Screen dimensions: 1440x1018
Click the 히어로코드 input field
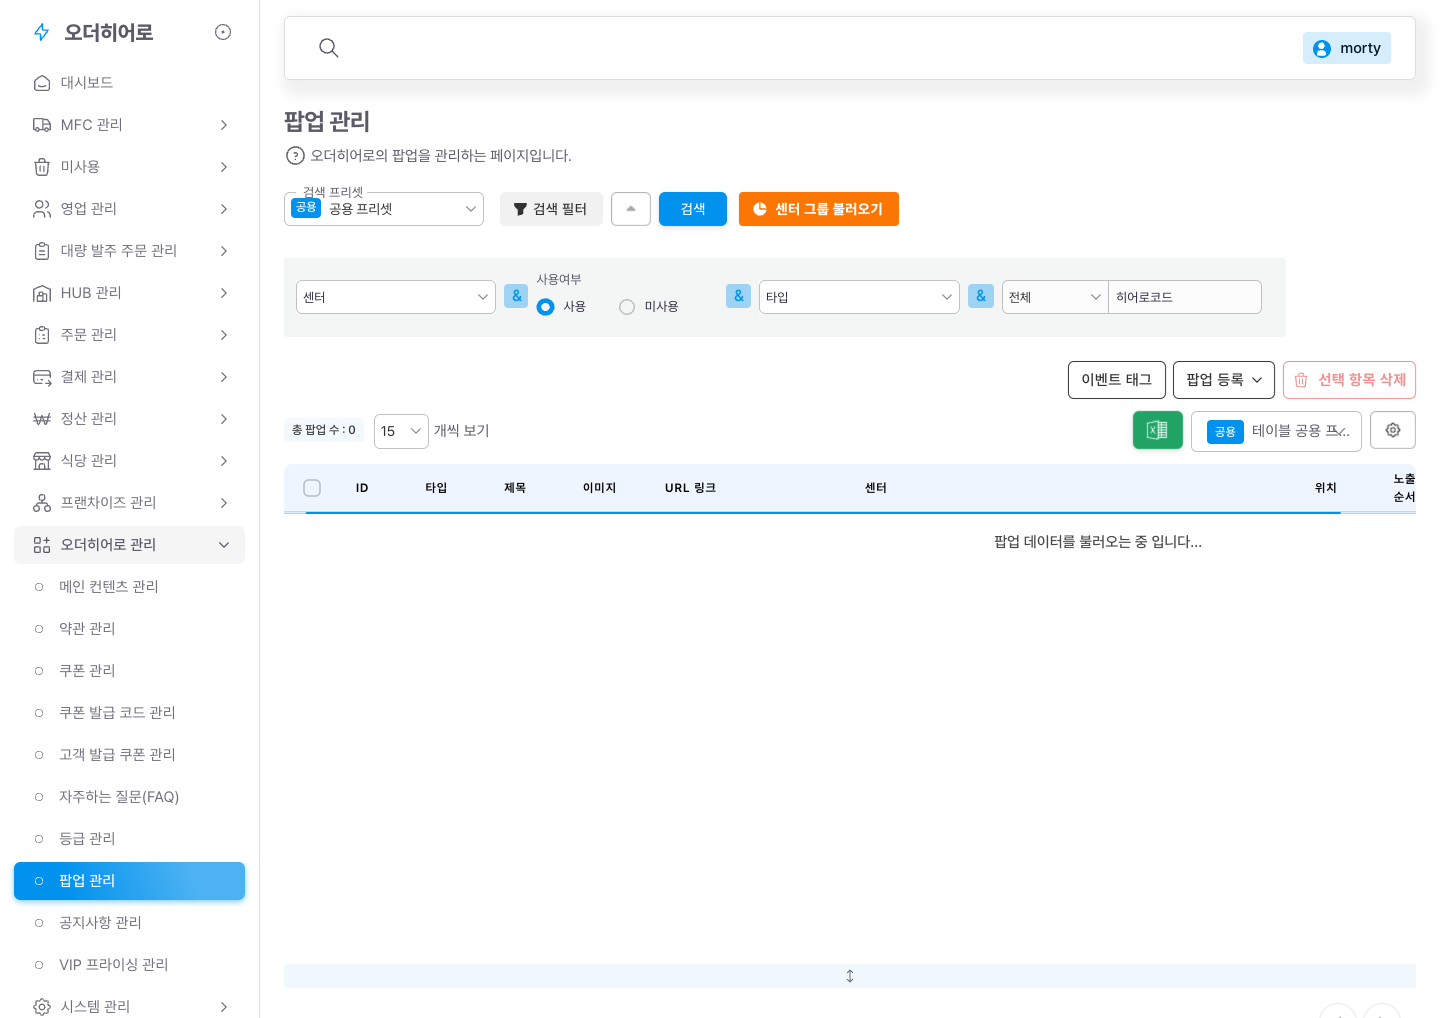pos(1185,297)
